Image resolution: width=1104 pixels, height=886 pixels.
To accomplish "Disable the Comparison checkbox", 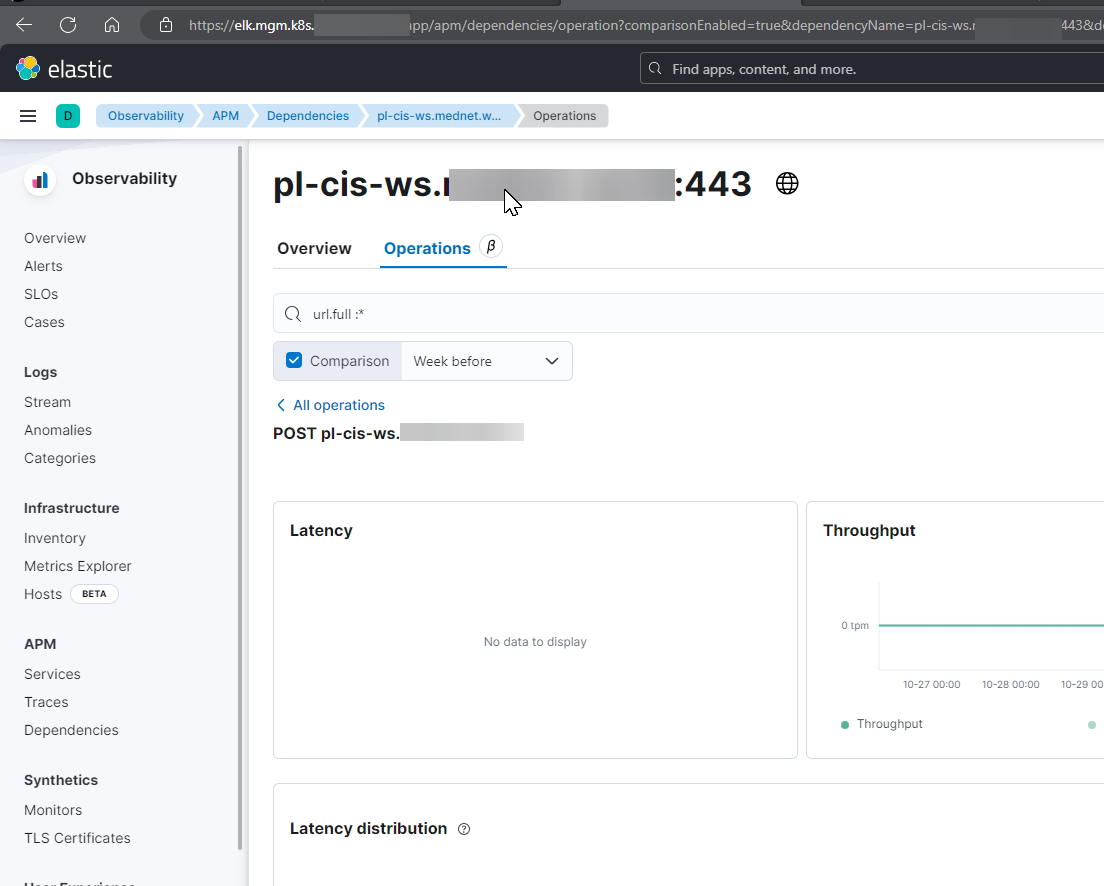I will (x=293, y=360).
